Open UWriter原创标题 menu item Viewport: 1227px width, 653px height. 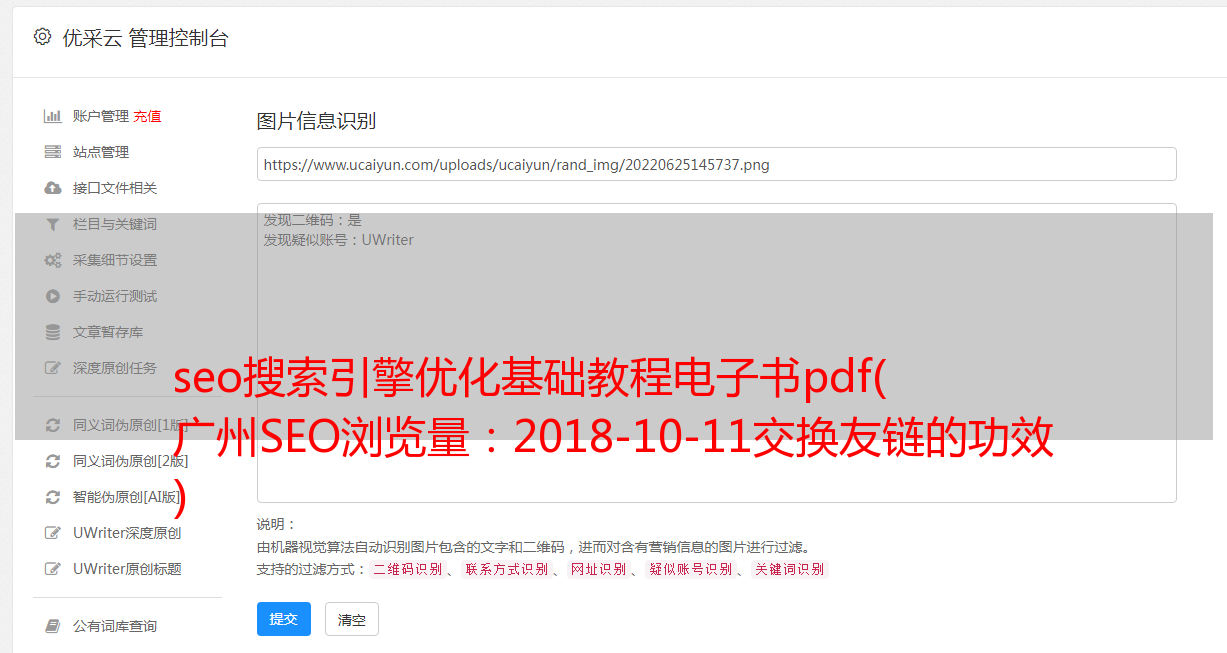pyautogui.click(x=127, y=569)
